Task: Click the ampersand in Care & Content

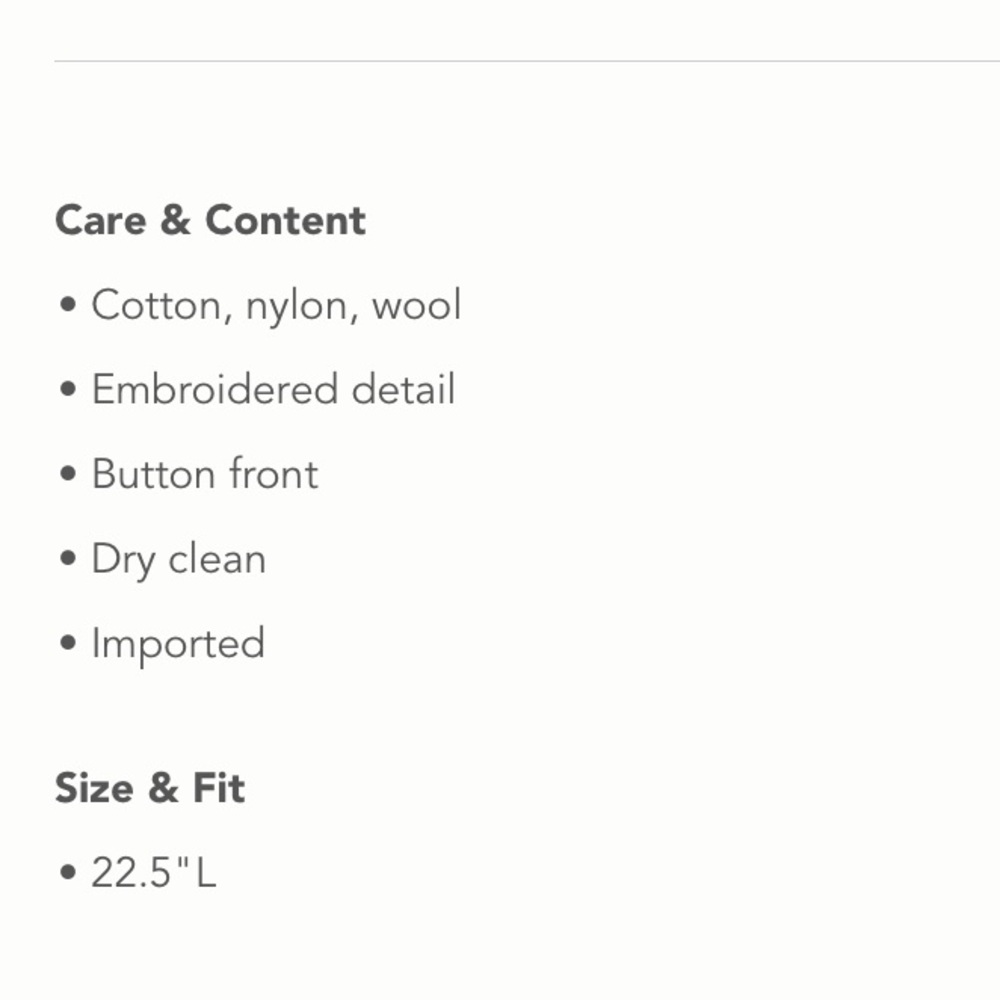Action: [175, 221]
